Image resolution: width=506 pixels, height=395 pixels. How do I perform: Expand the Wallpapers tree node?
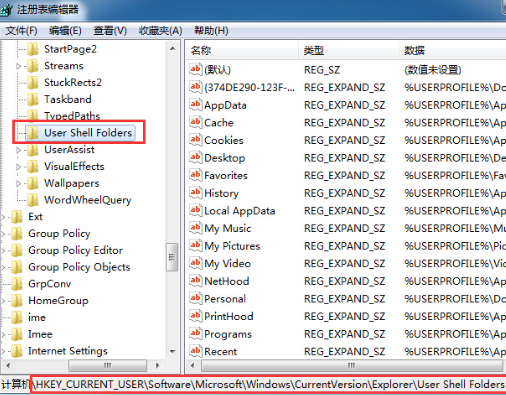(18, 183)
